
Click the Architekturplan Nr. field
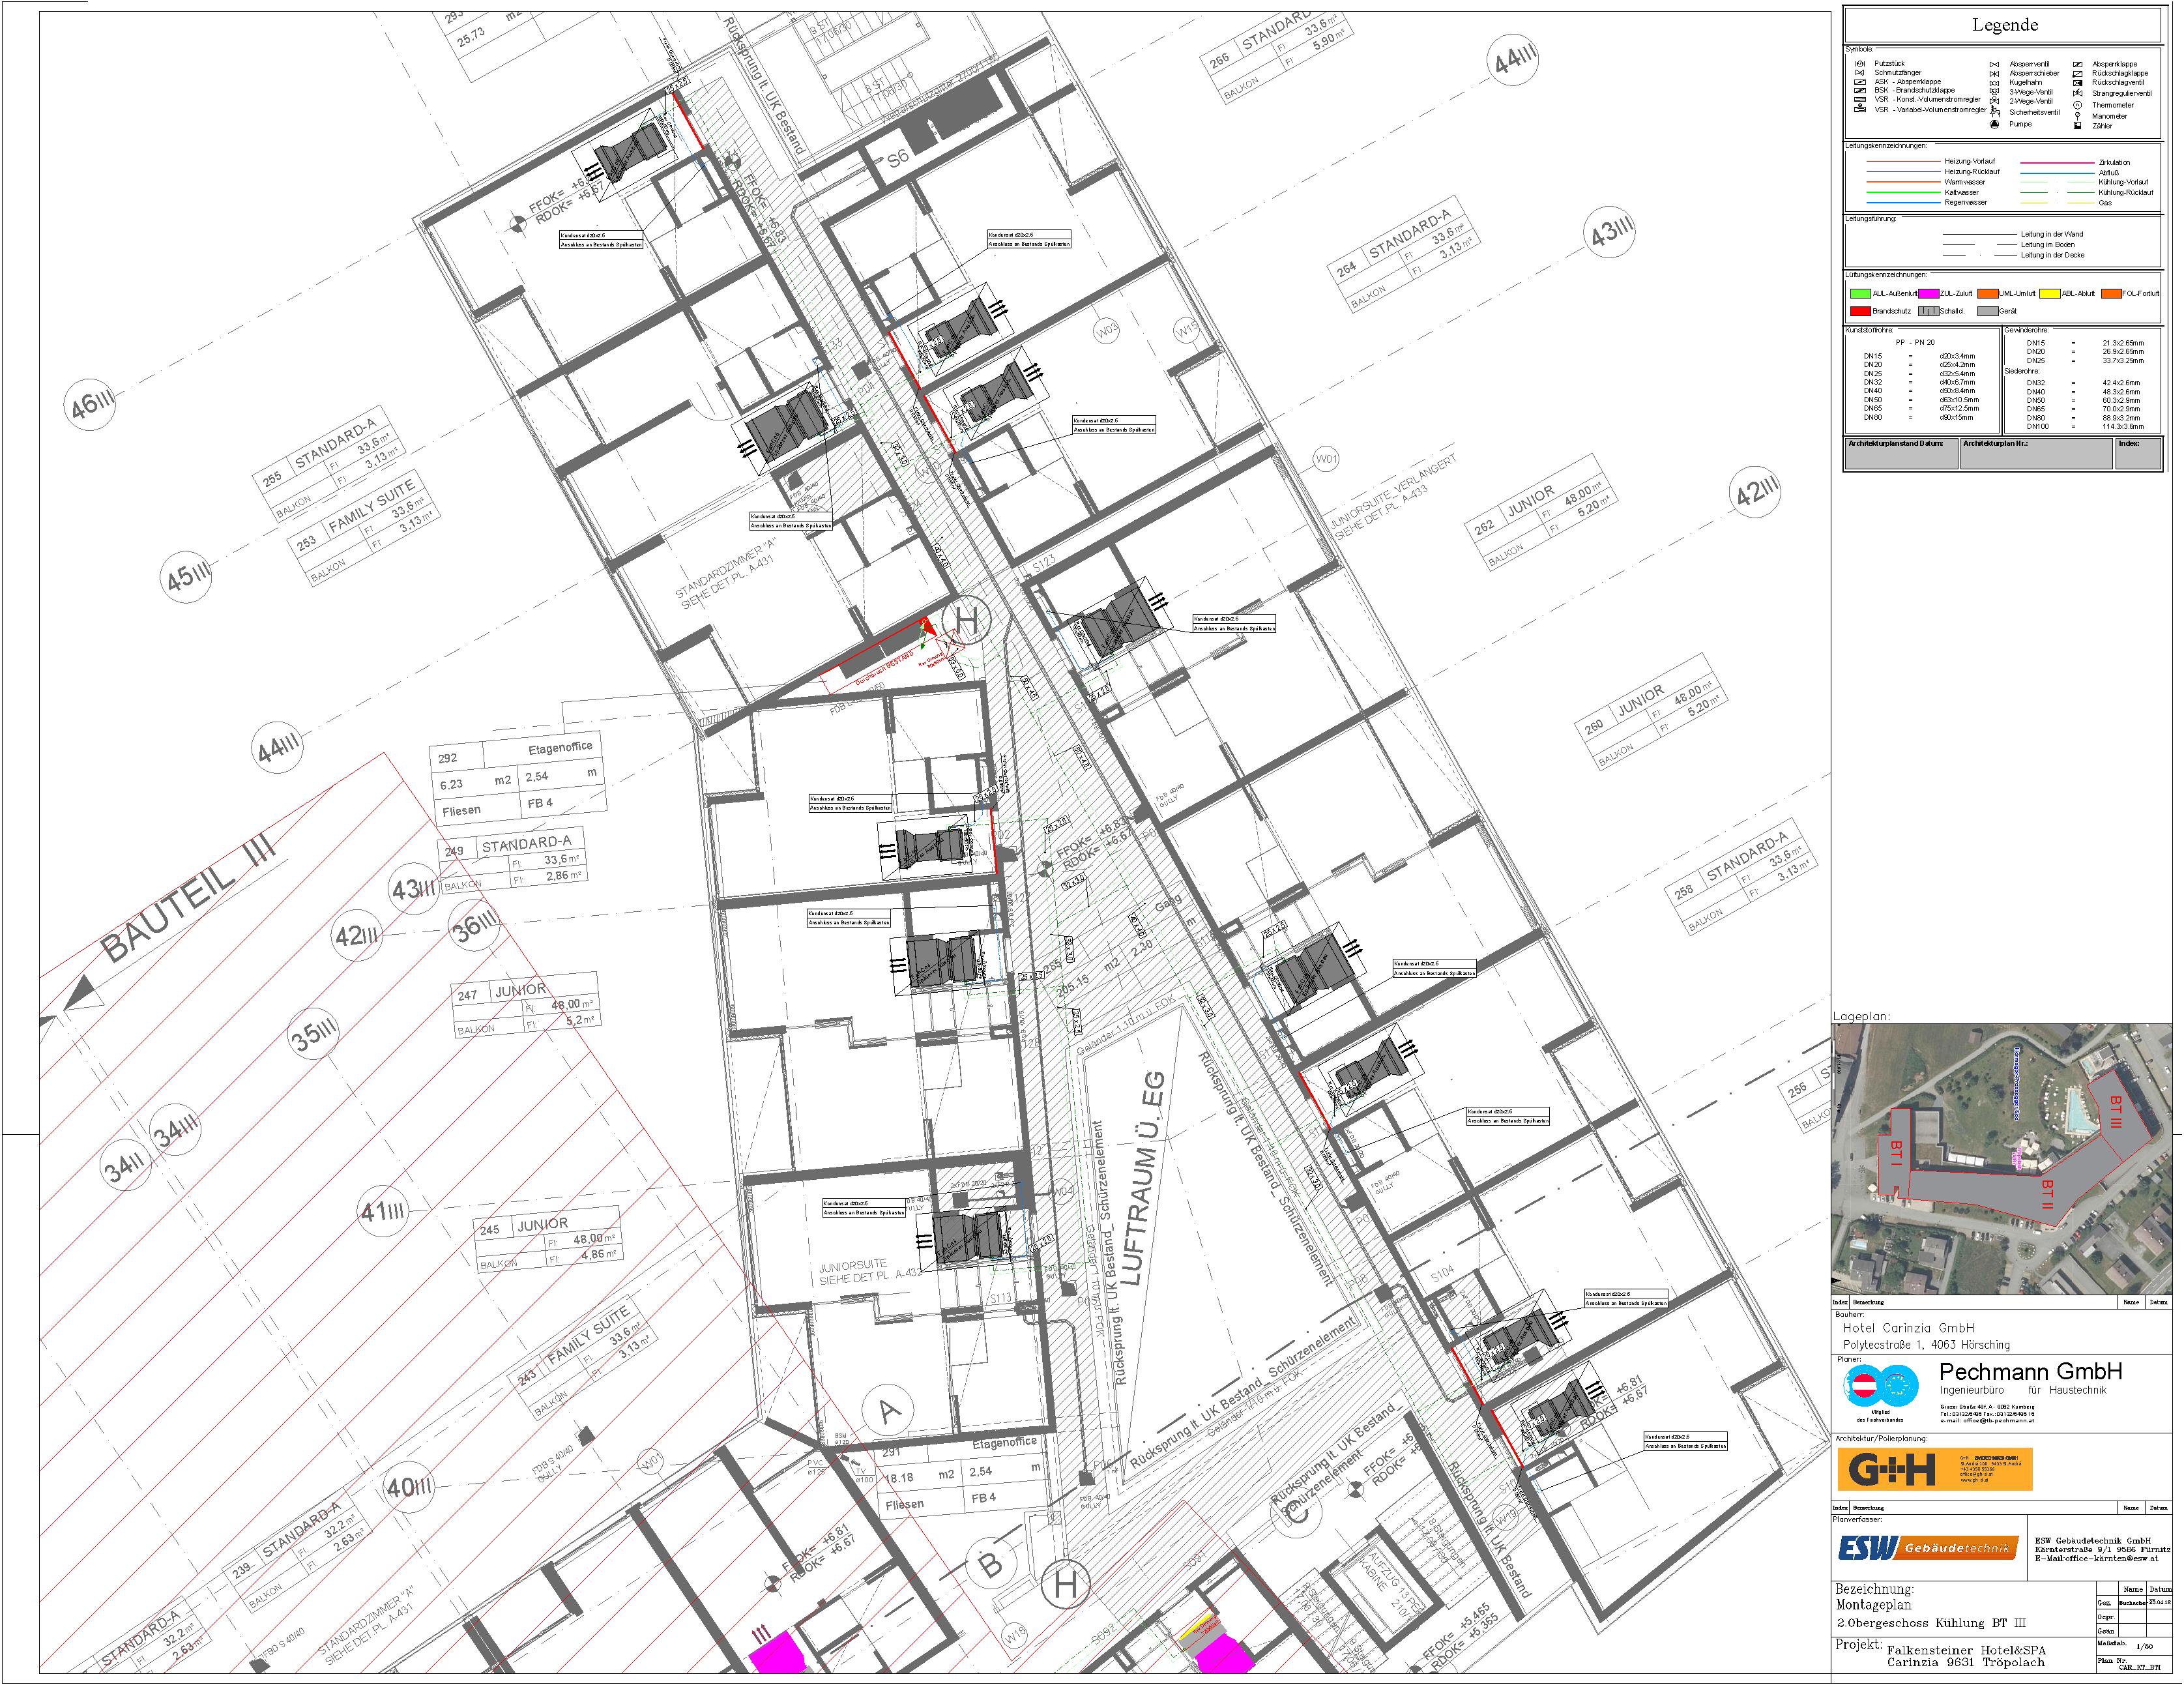tap(2037, 453)
